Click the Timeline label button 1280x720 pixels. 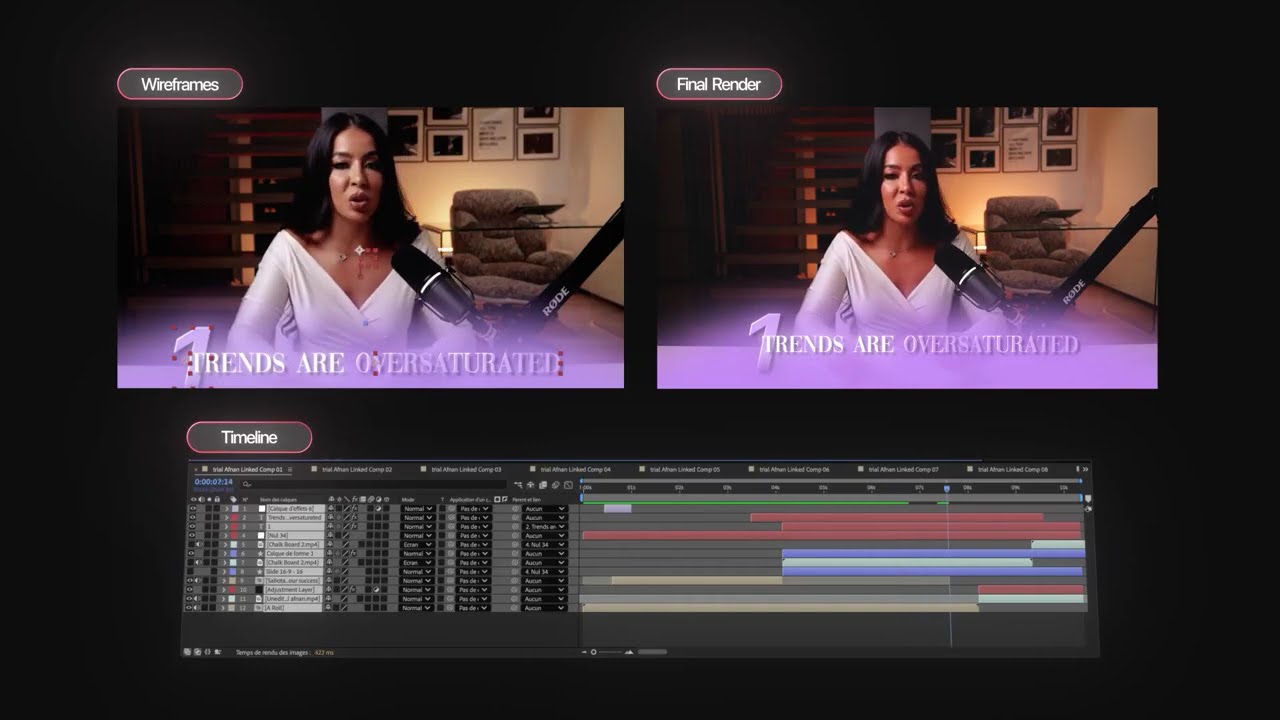tap(249, 437)
